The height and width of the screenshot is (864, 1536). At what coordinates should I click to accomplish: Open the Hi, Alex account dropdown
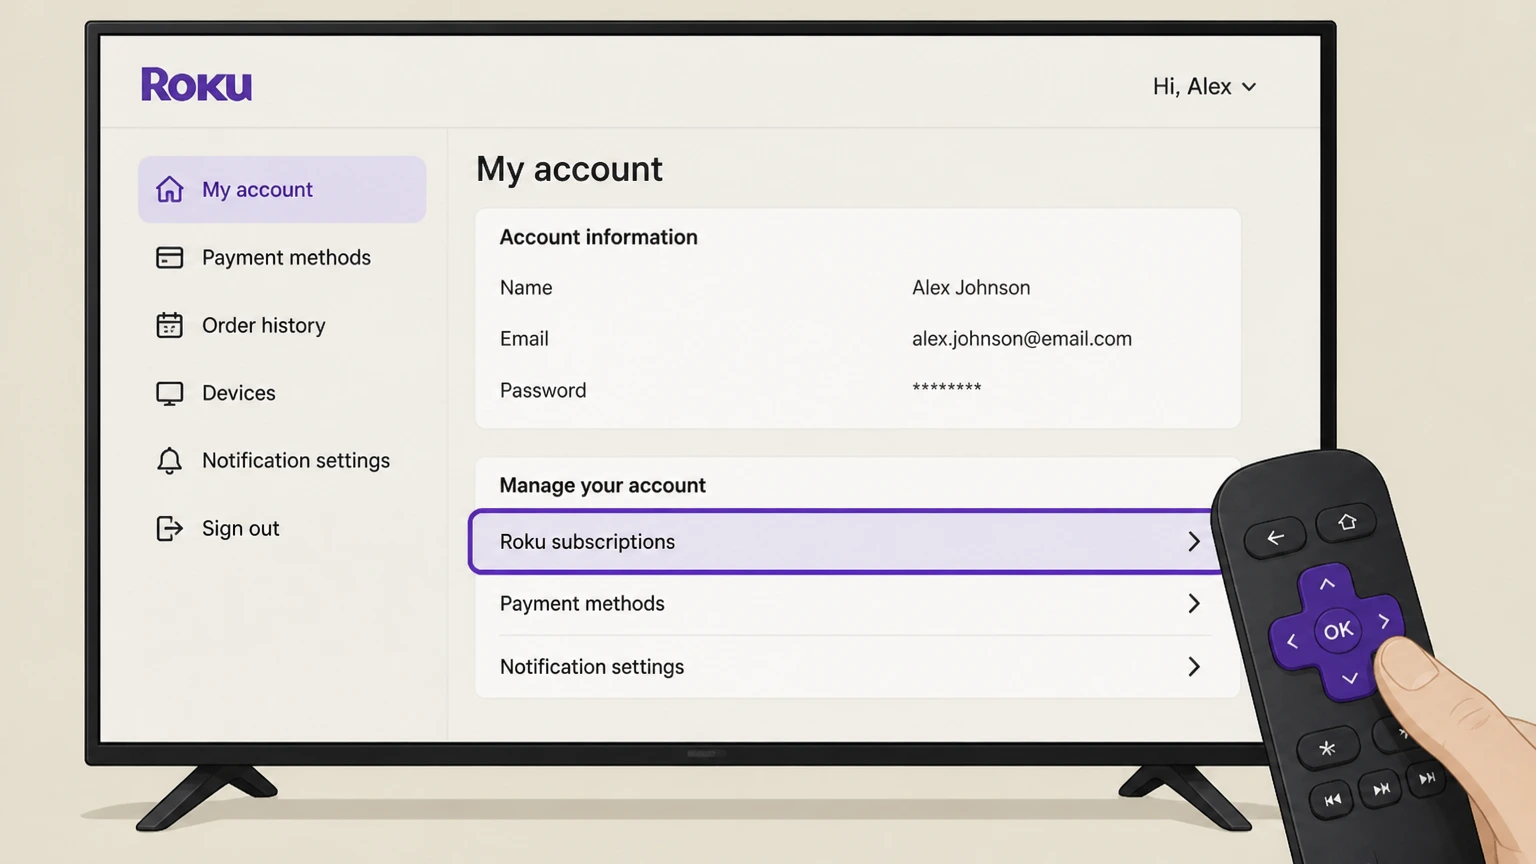tap(1204, 87)
